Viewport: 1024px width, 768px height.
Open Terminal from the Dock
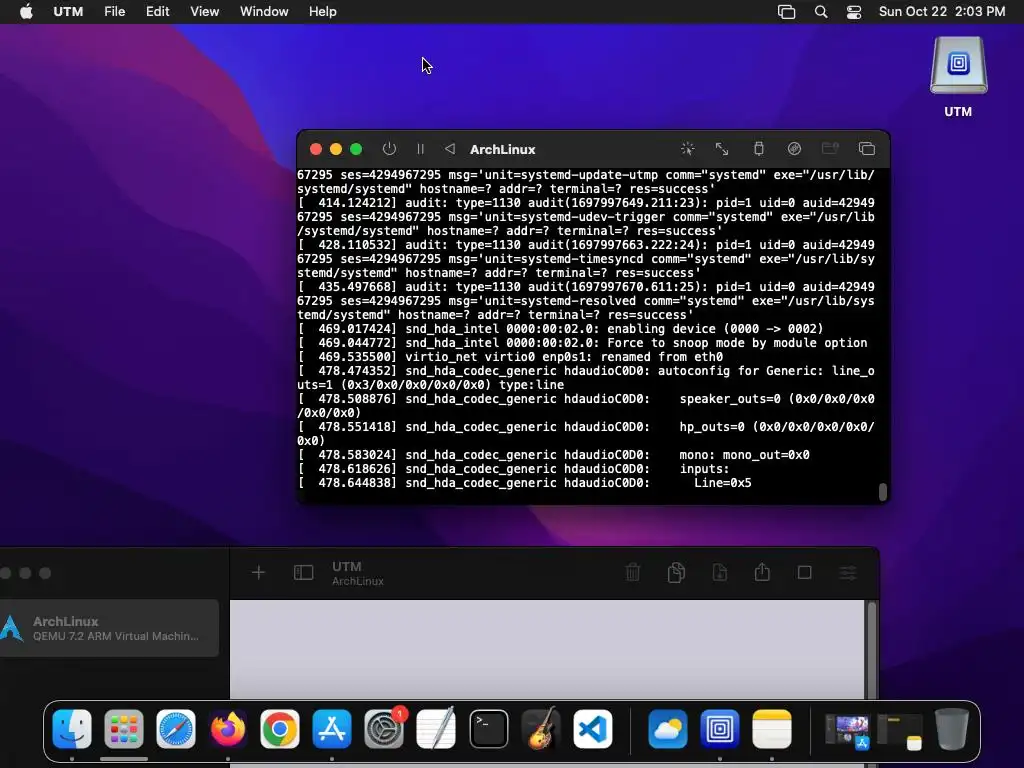click(488, 729)
